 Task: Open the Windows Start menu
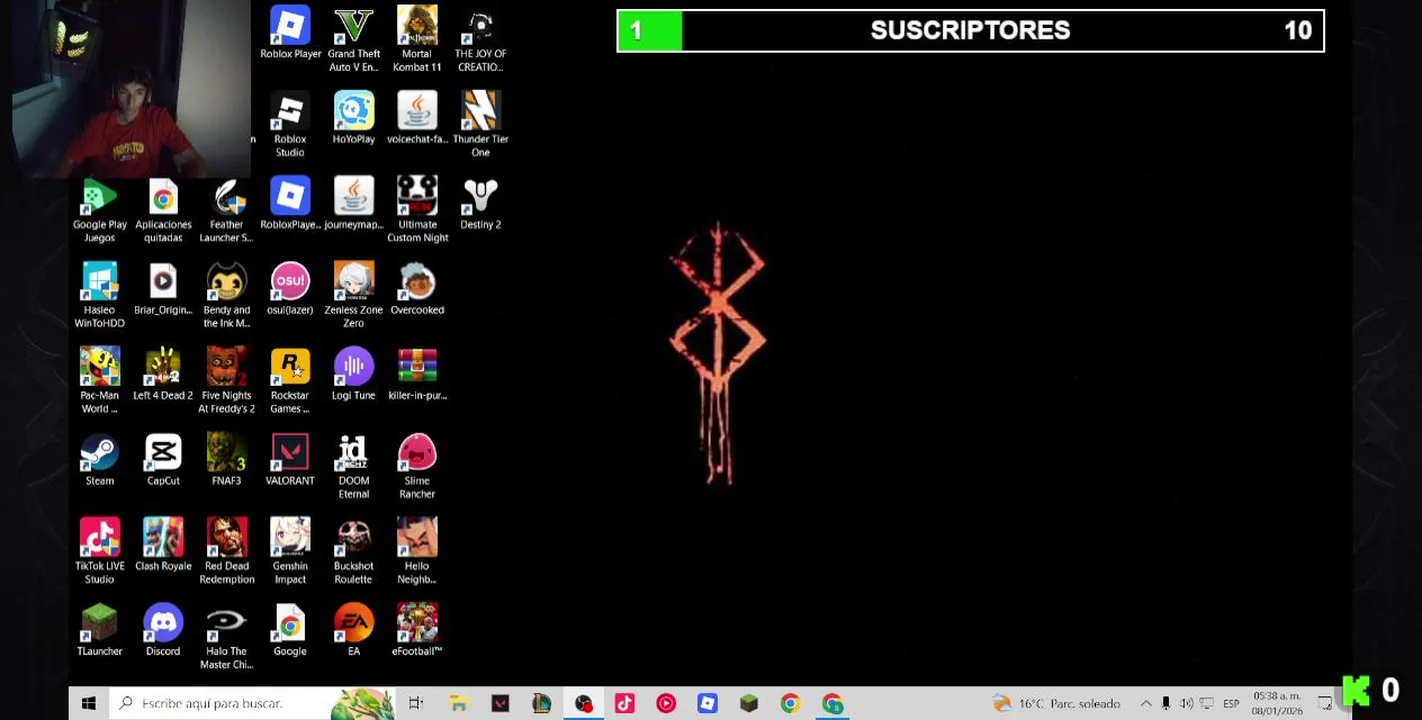coord(88,703)
